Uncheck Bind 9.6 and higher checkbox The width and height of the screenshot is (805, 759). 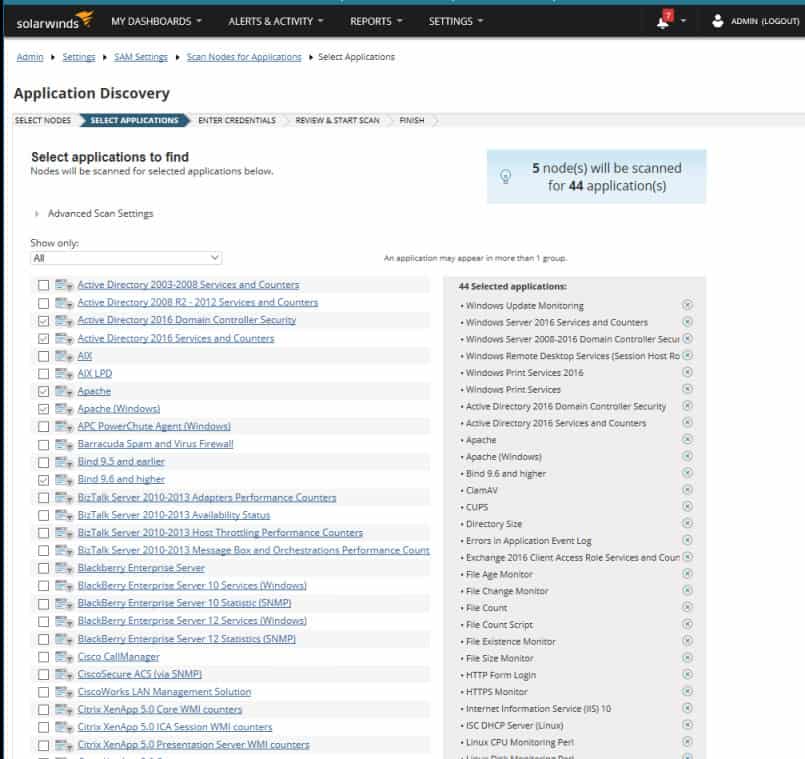point(44,480)
